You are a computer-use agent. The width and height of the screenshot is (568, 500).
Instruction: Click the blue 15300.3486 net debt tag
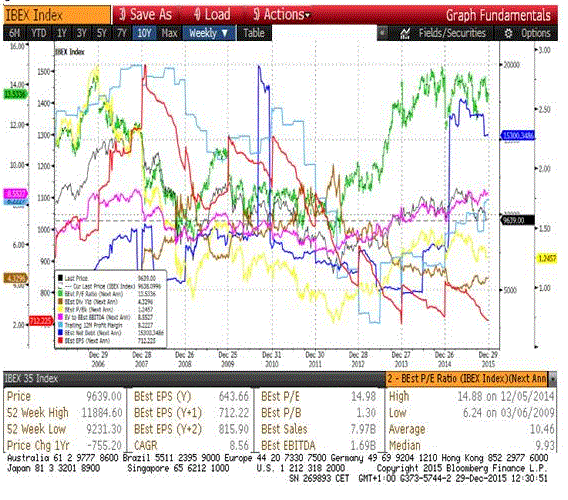518,136
